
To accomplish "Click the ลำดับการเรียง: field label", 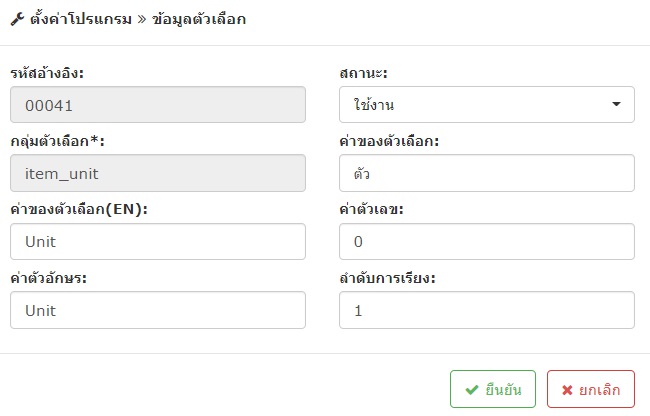I will [x=387, y=278].
